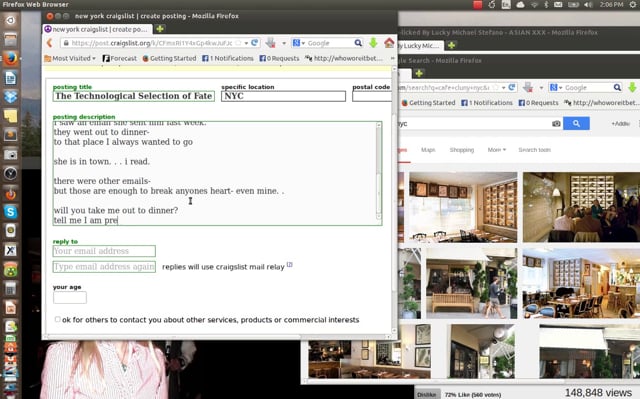The height and width of the screenshot is (399, 640).
Task: Open the Files manager from the launcher
Action: tap(11, 40)
